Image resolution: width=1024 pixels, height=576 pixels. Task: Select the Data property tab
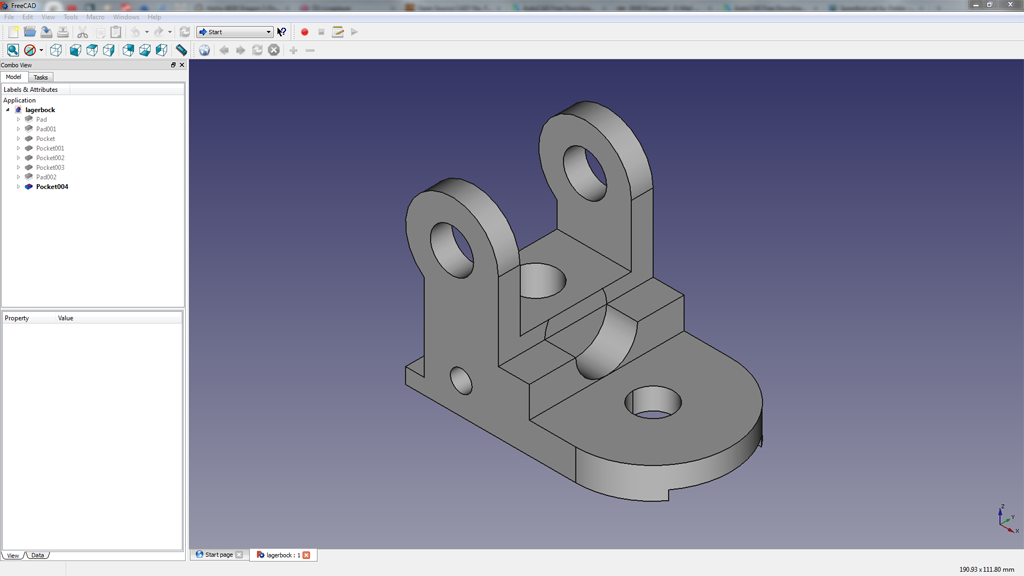pyautogui.click(x=38, y=555)
